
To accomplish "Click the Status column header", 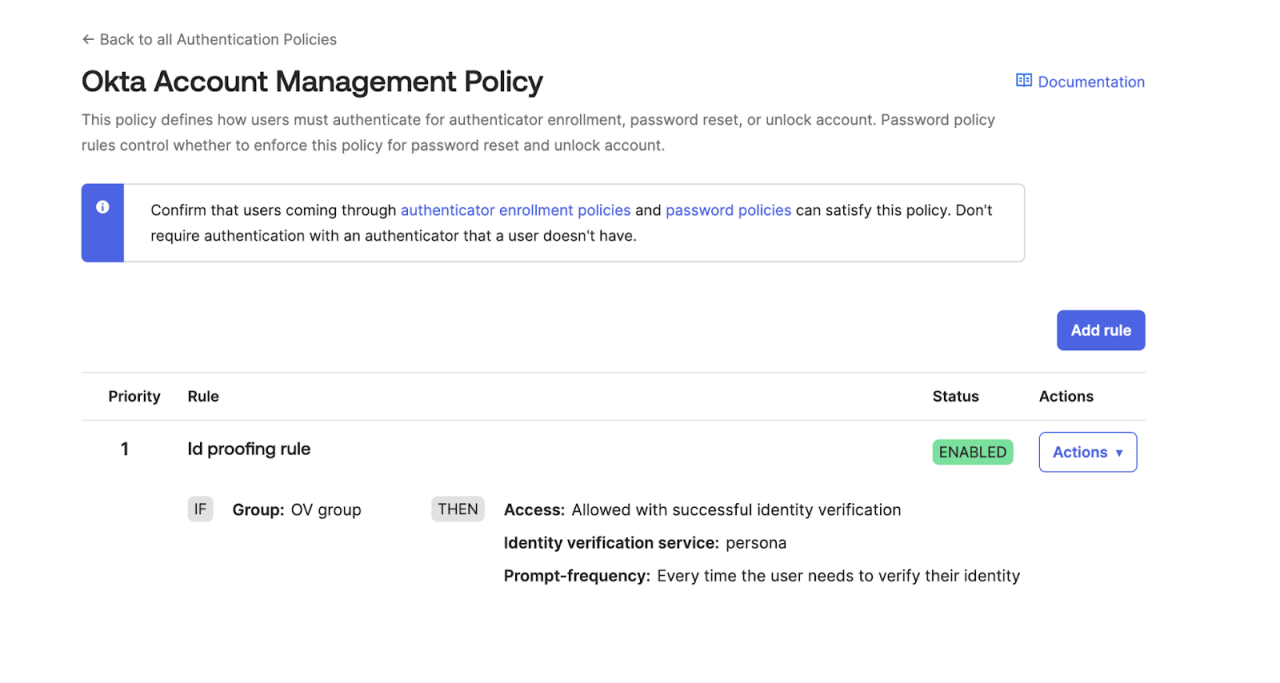I will tap(955, 396).
